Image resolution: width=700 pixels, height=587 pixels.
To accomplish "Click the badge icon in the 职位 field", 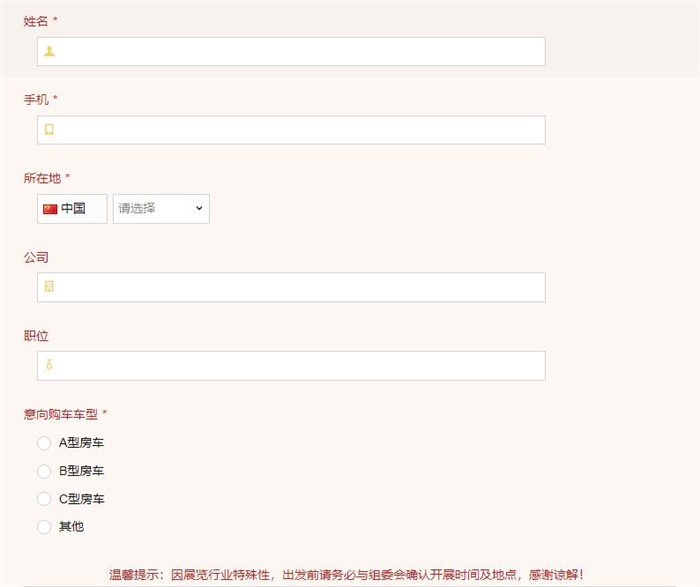I will point(49,365).
